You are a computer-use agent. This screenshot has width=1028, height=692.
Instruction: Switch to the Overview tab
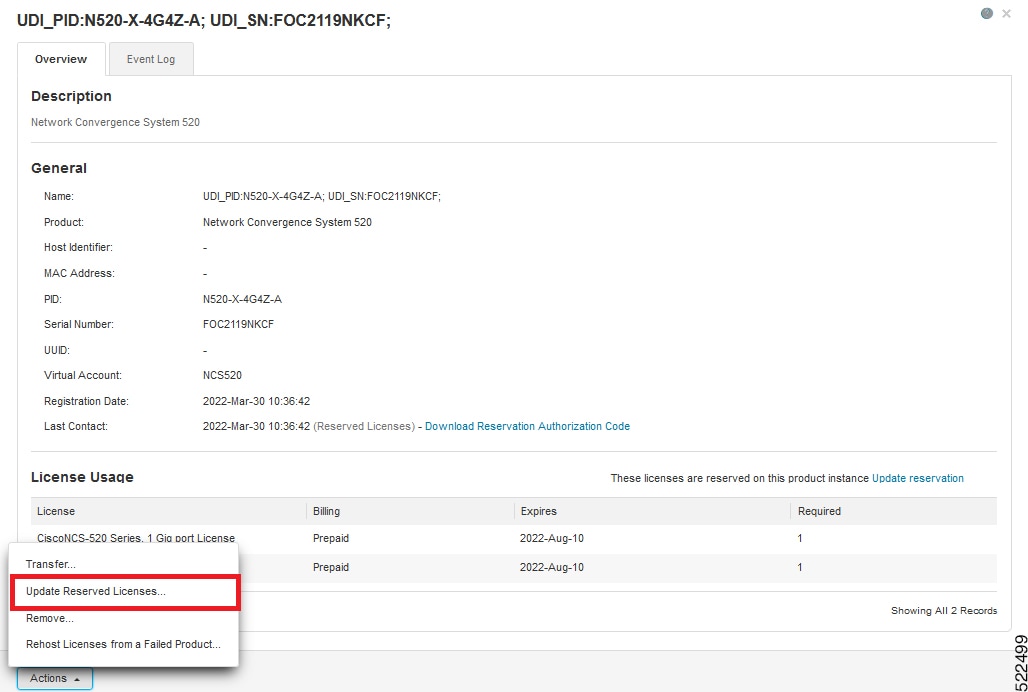pyautogui.click(x=61, y=59)
